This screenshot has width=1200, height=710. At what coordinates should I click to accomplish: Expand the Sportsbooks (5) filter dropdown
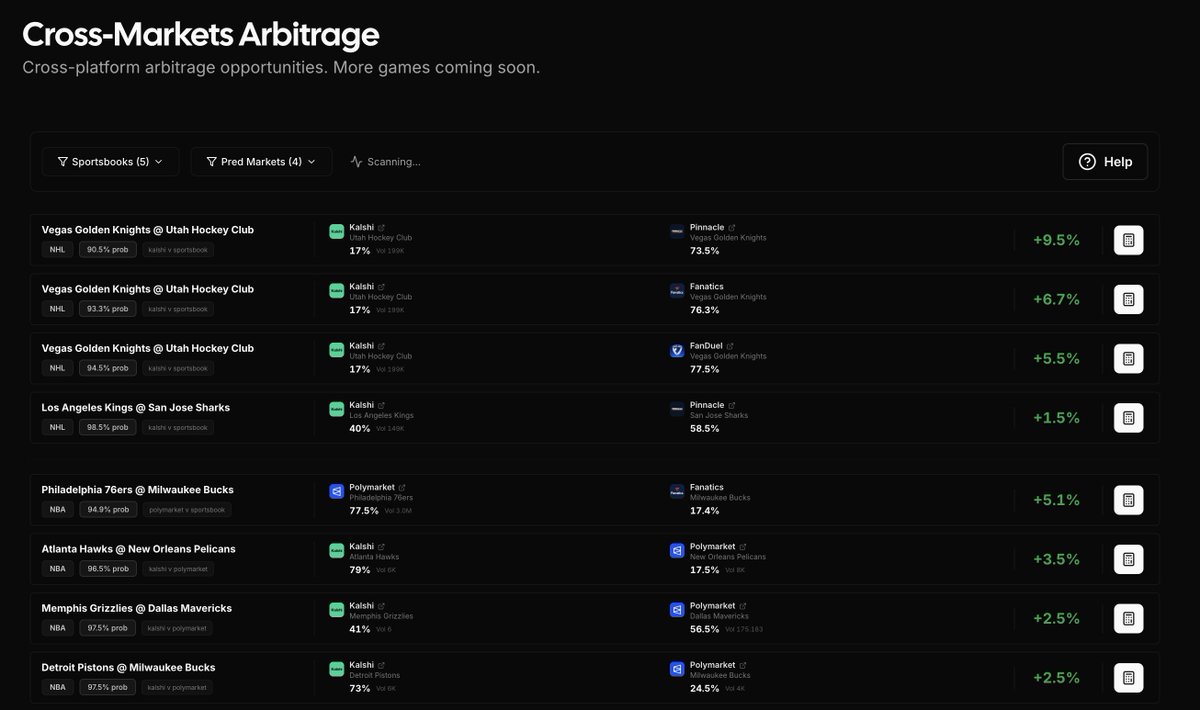(110, 162)
